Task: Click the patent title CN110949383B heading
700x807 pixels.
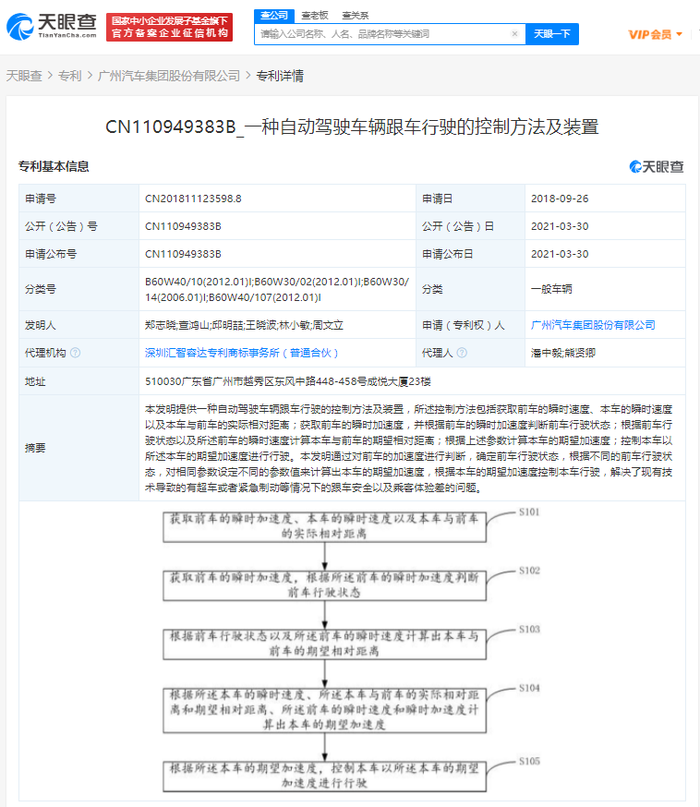Action: tap(352, 127)
